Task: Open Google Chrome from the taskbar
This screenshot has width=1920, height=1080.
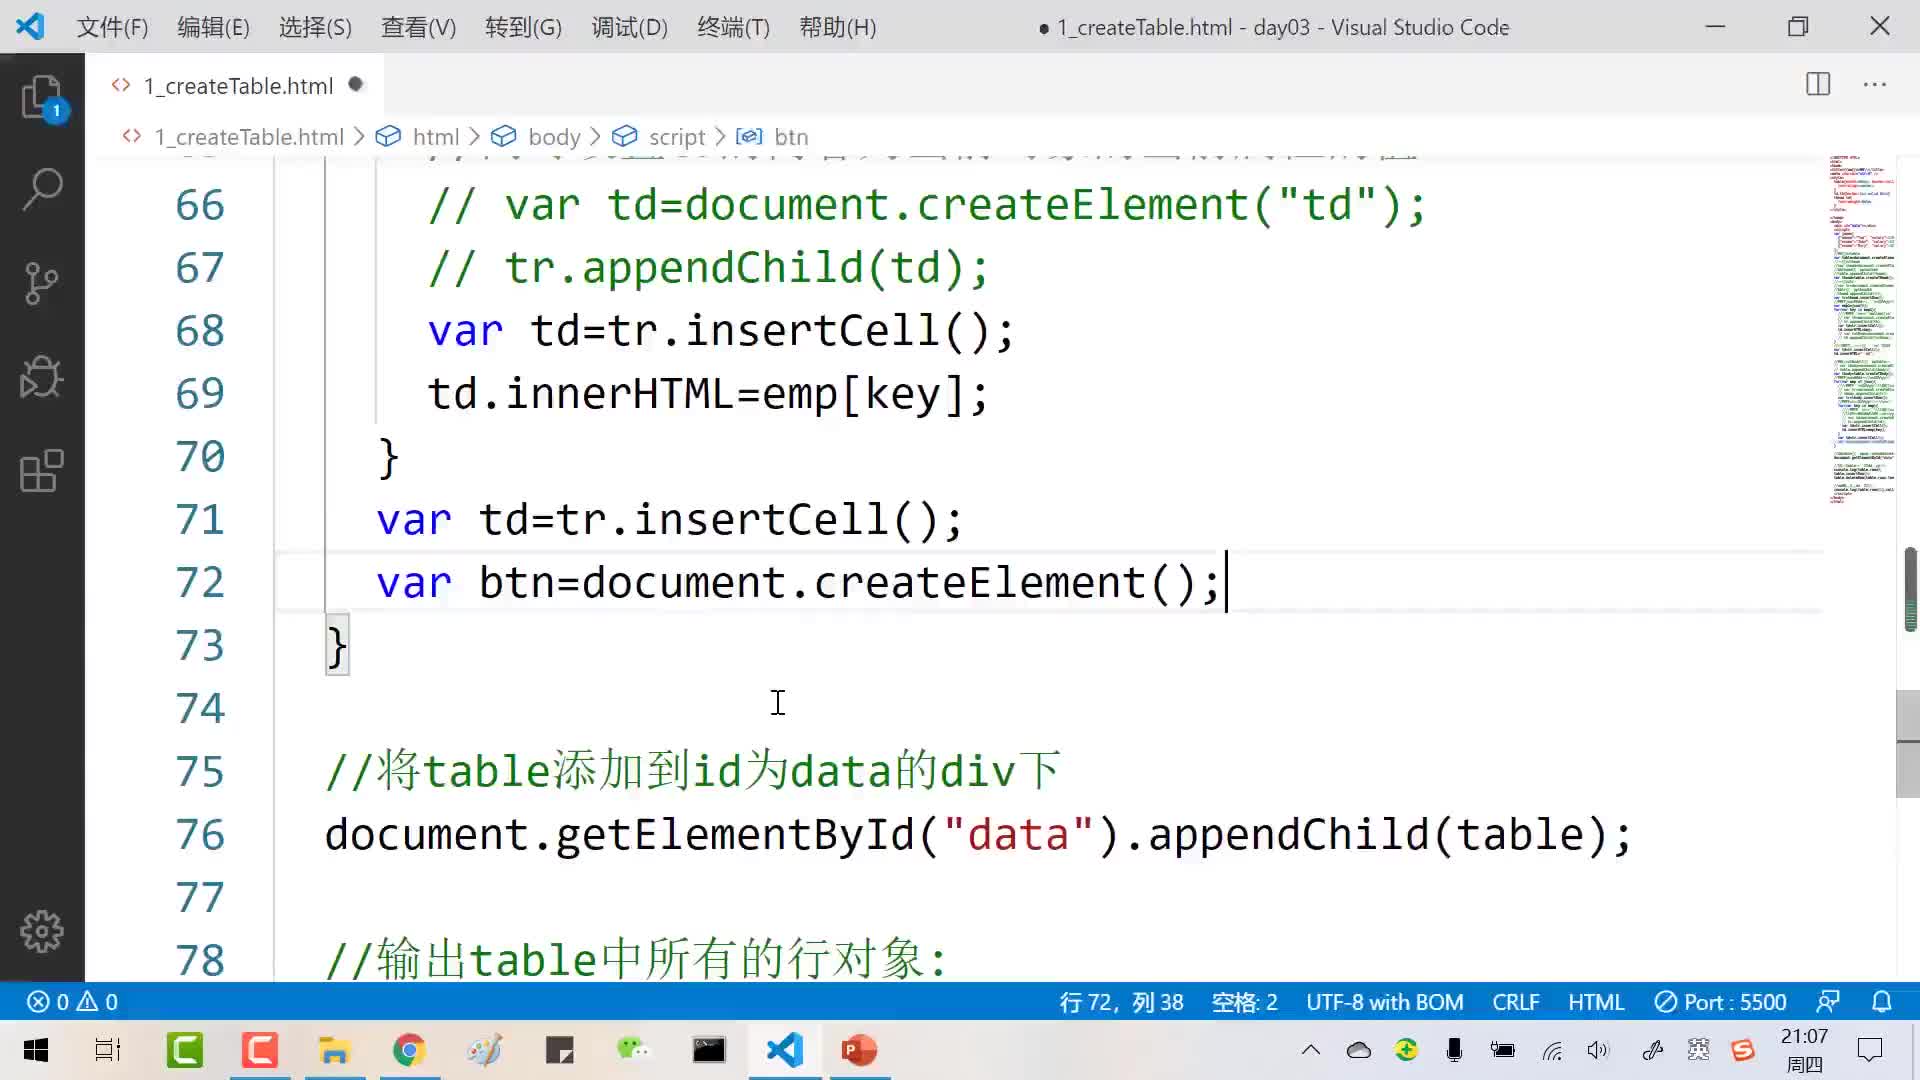Action: pos(409,1050)
